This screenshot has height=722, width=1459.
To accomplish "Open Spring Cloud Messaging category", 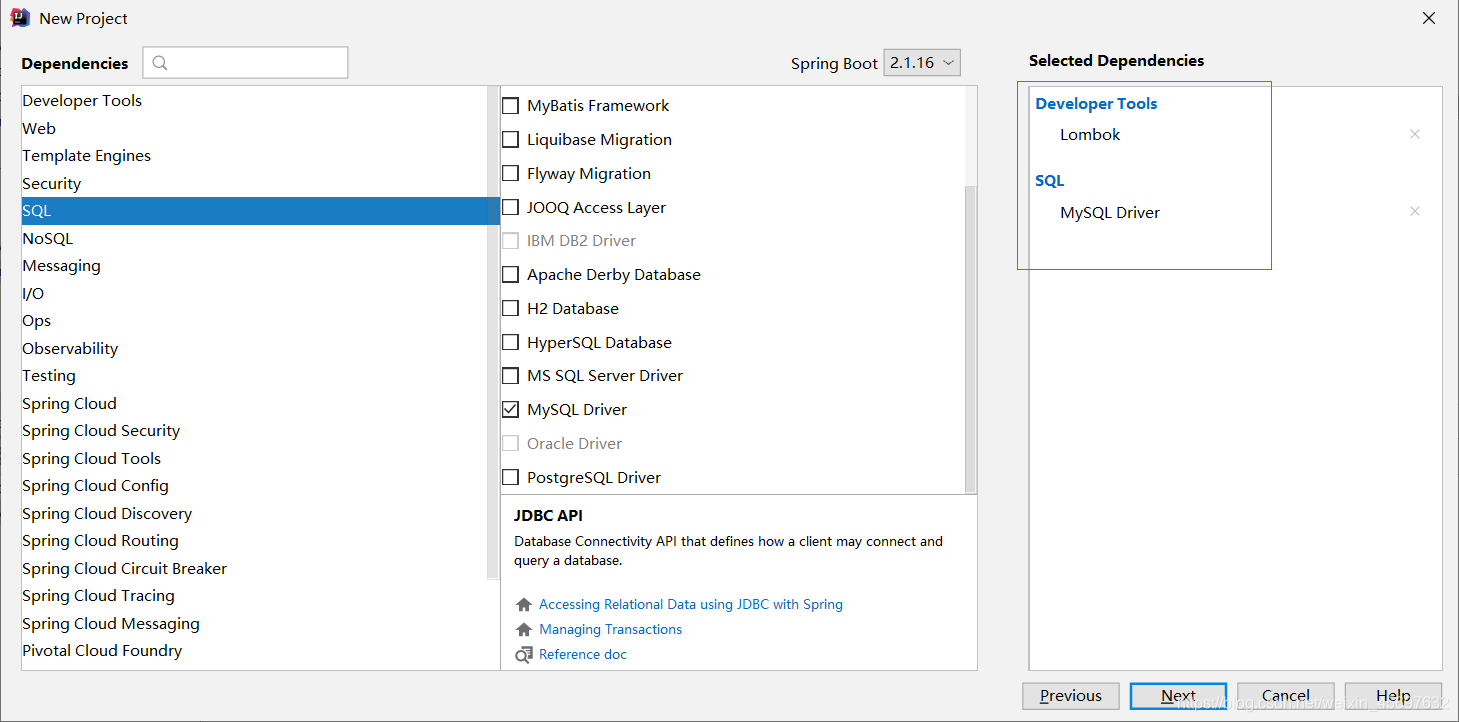I will click(254, 624).
